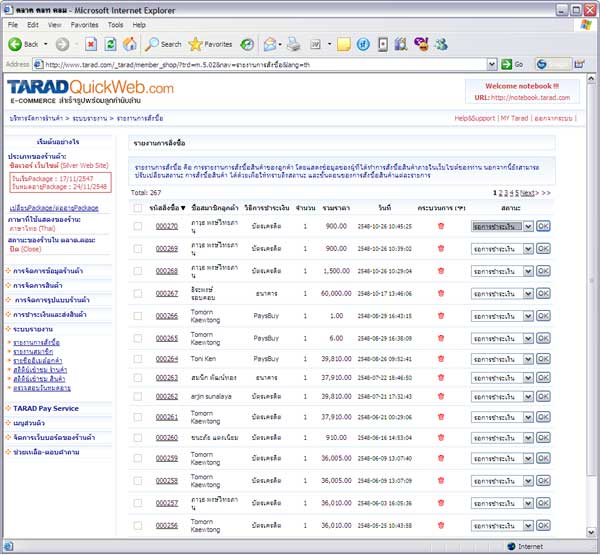Open the Tools menu
Viewport: 600px width, 555px height.
tap(115, 25)
